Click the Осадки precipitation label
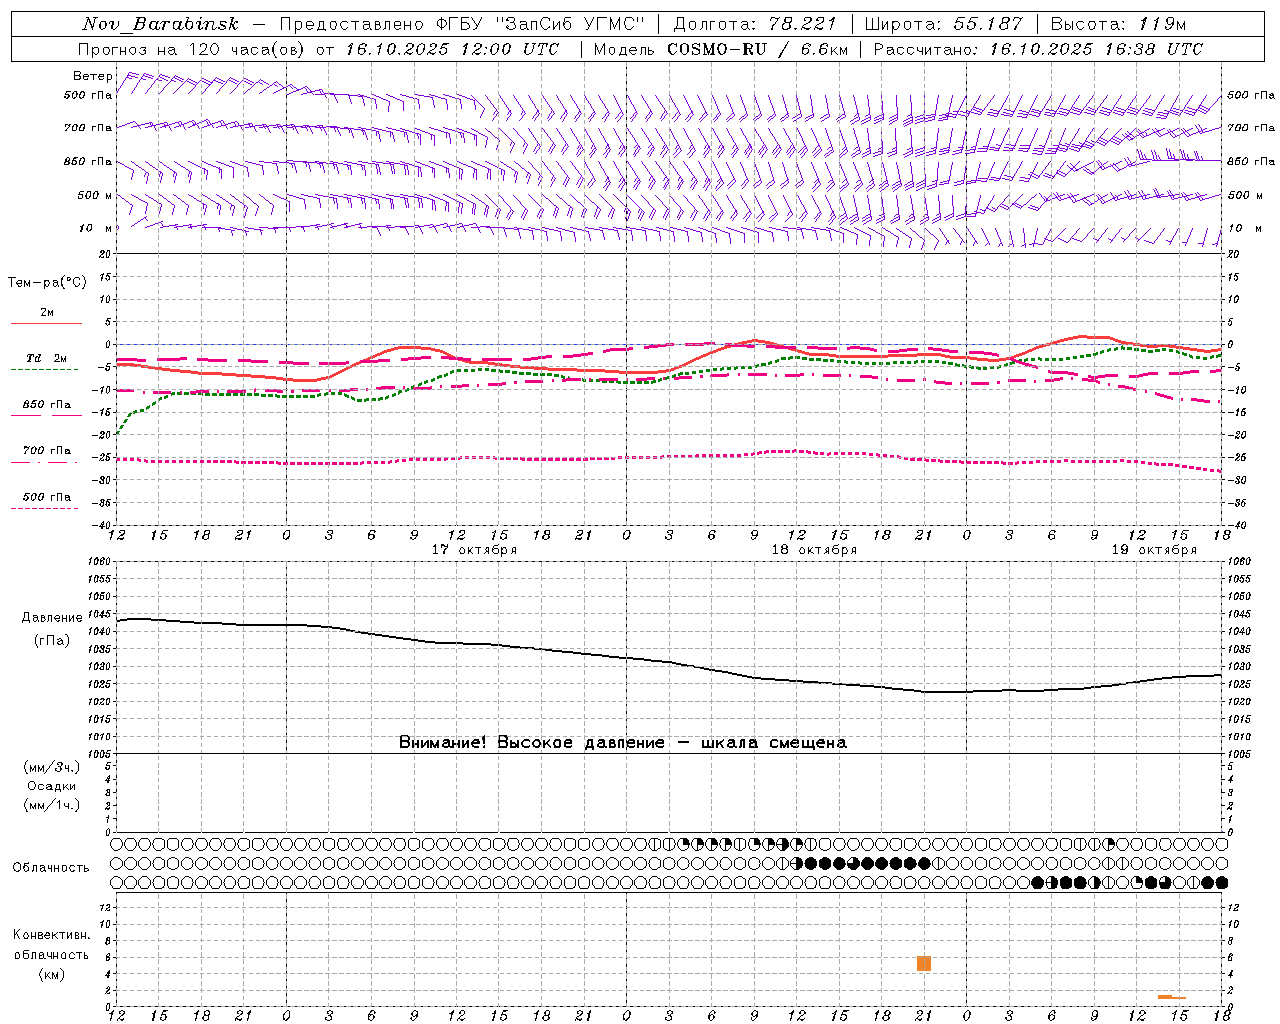1280x1024 pixels. [x=52, y=786]
